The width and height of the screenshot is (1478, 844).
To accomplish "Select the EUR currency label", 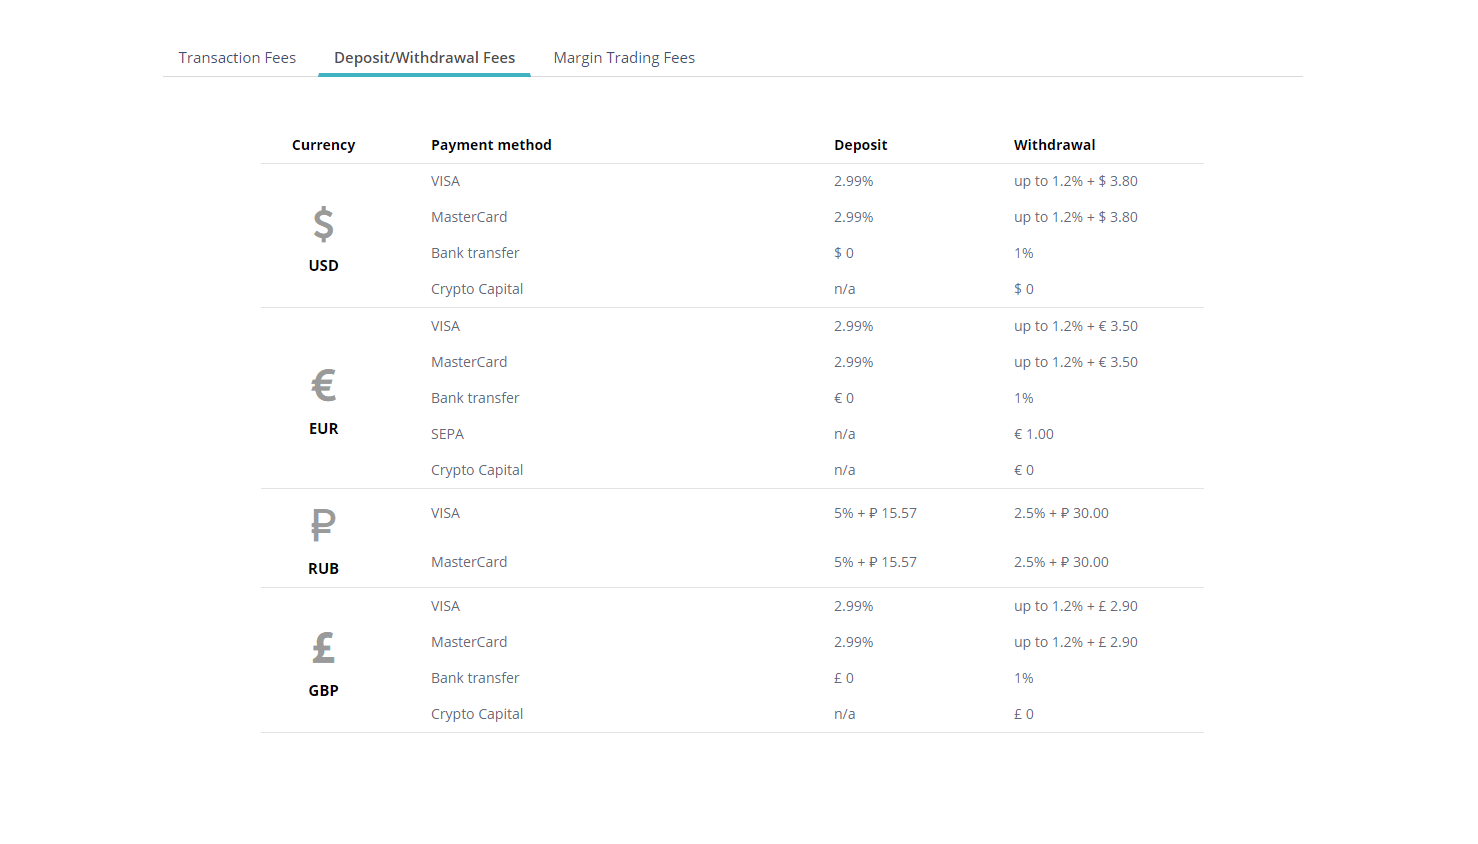I will 323,429.
